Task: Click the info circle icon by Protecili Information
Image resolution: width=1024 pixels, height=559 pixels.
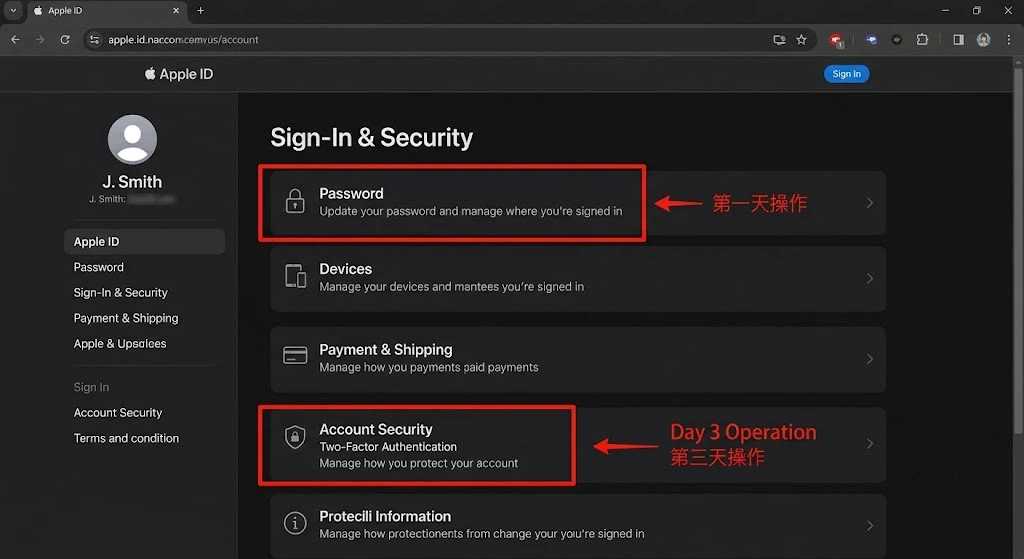Action: [295, 523]
